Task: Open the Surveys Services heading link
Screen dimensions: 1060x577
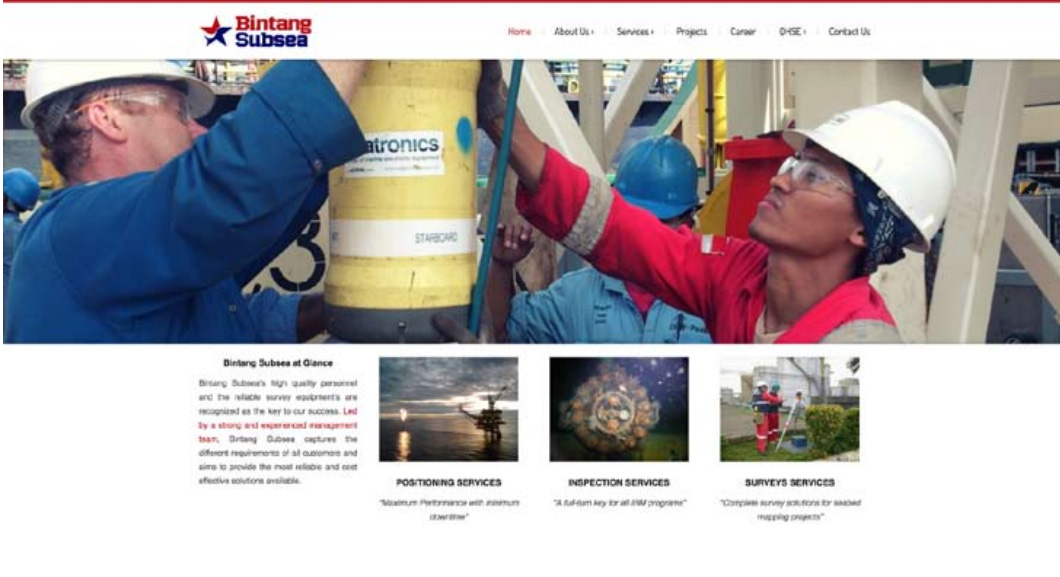Action: tap(790, 482)
